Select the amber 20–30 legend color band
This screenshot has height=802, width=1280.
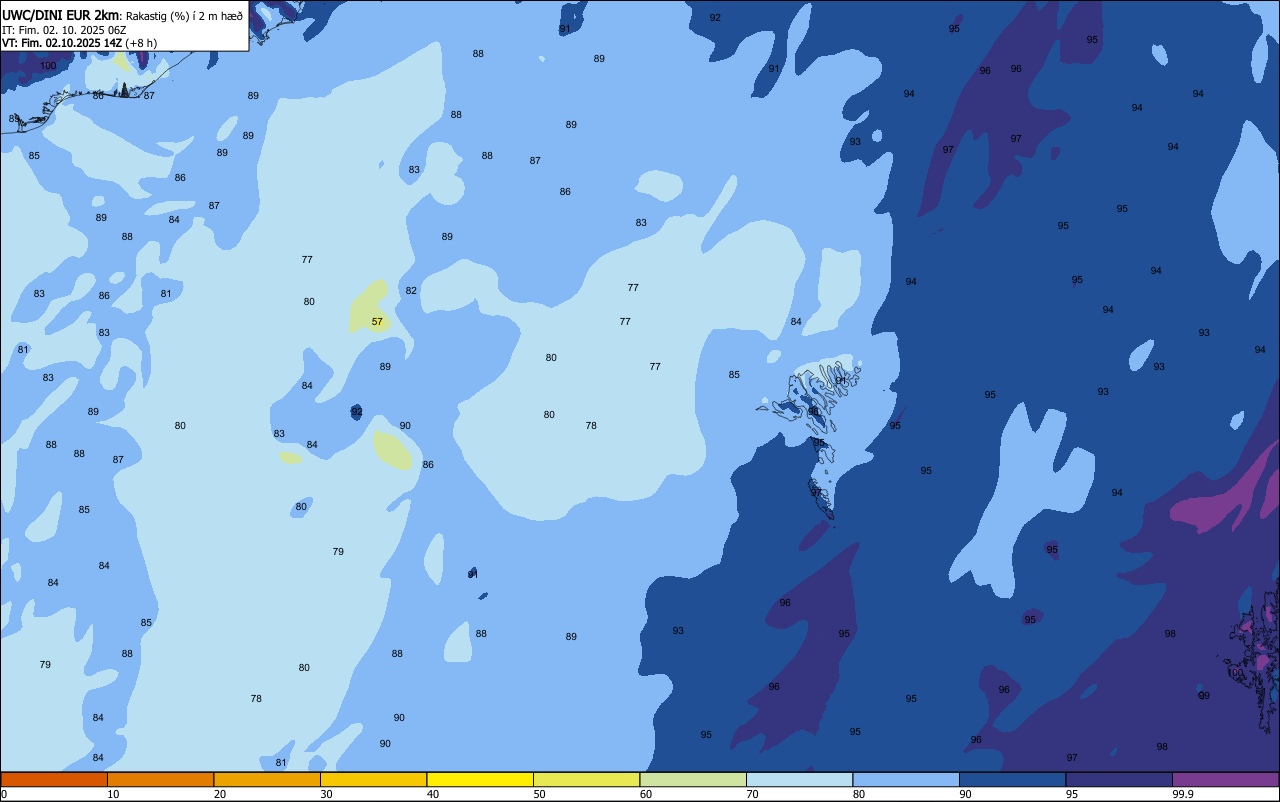[267, 779]
